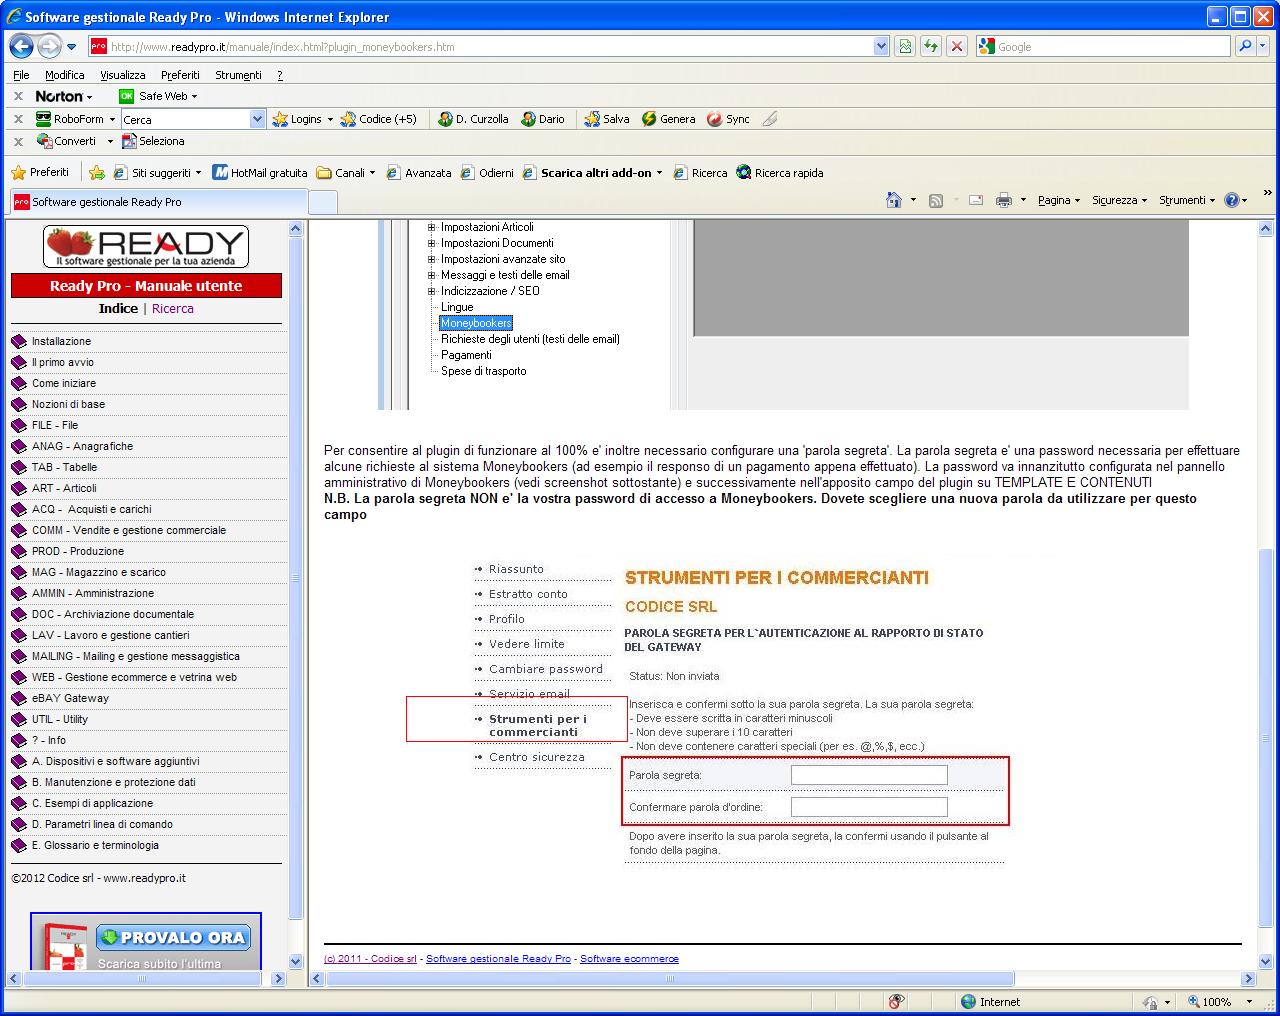Open E. Glossario e terminologia chapter
The width and height of the screenshot is (1280, 1016).
(95, 845)
